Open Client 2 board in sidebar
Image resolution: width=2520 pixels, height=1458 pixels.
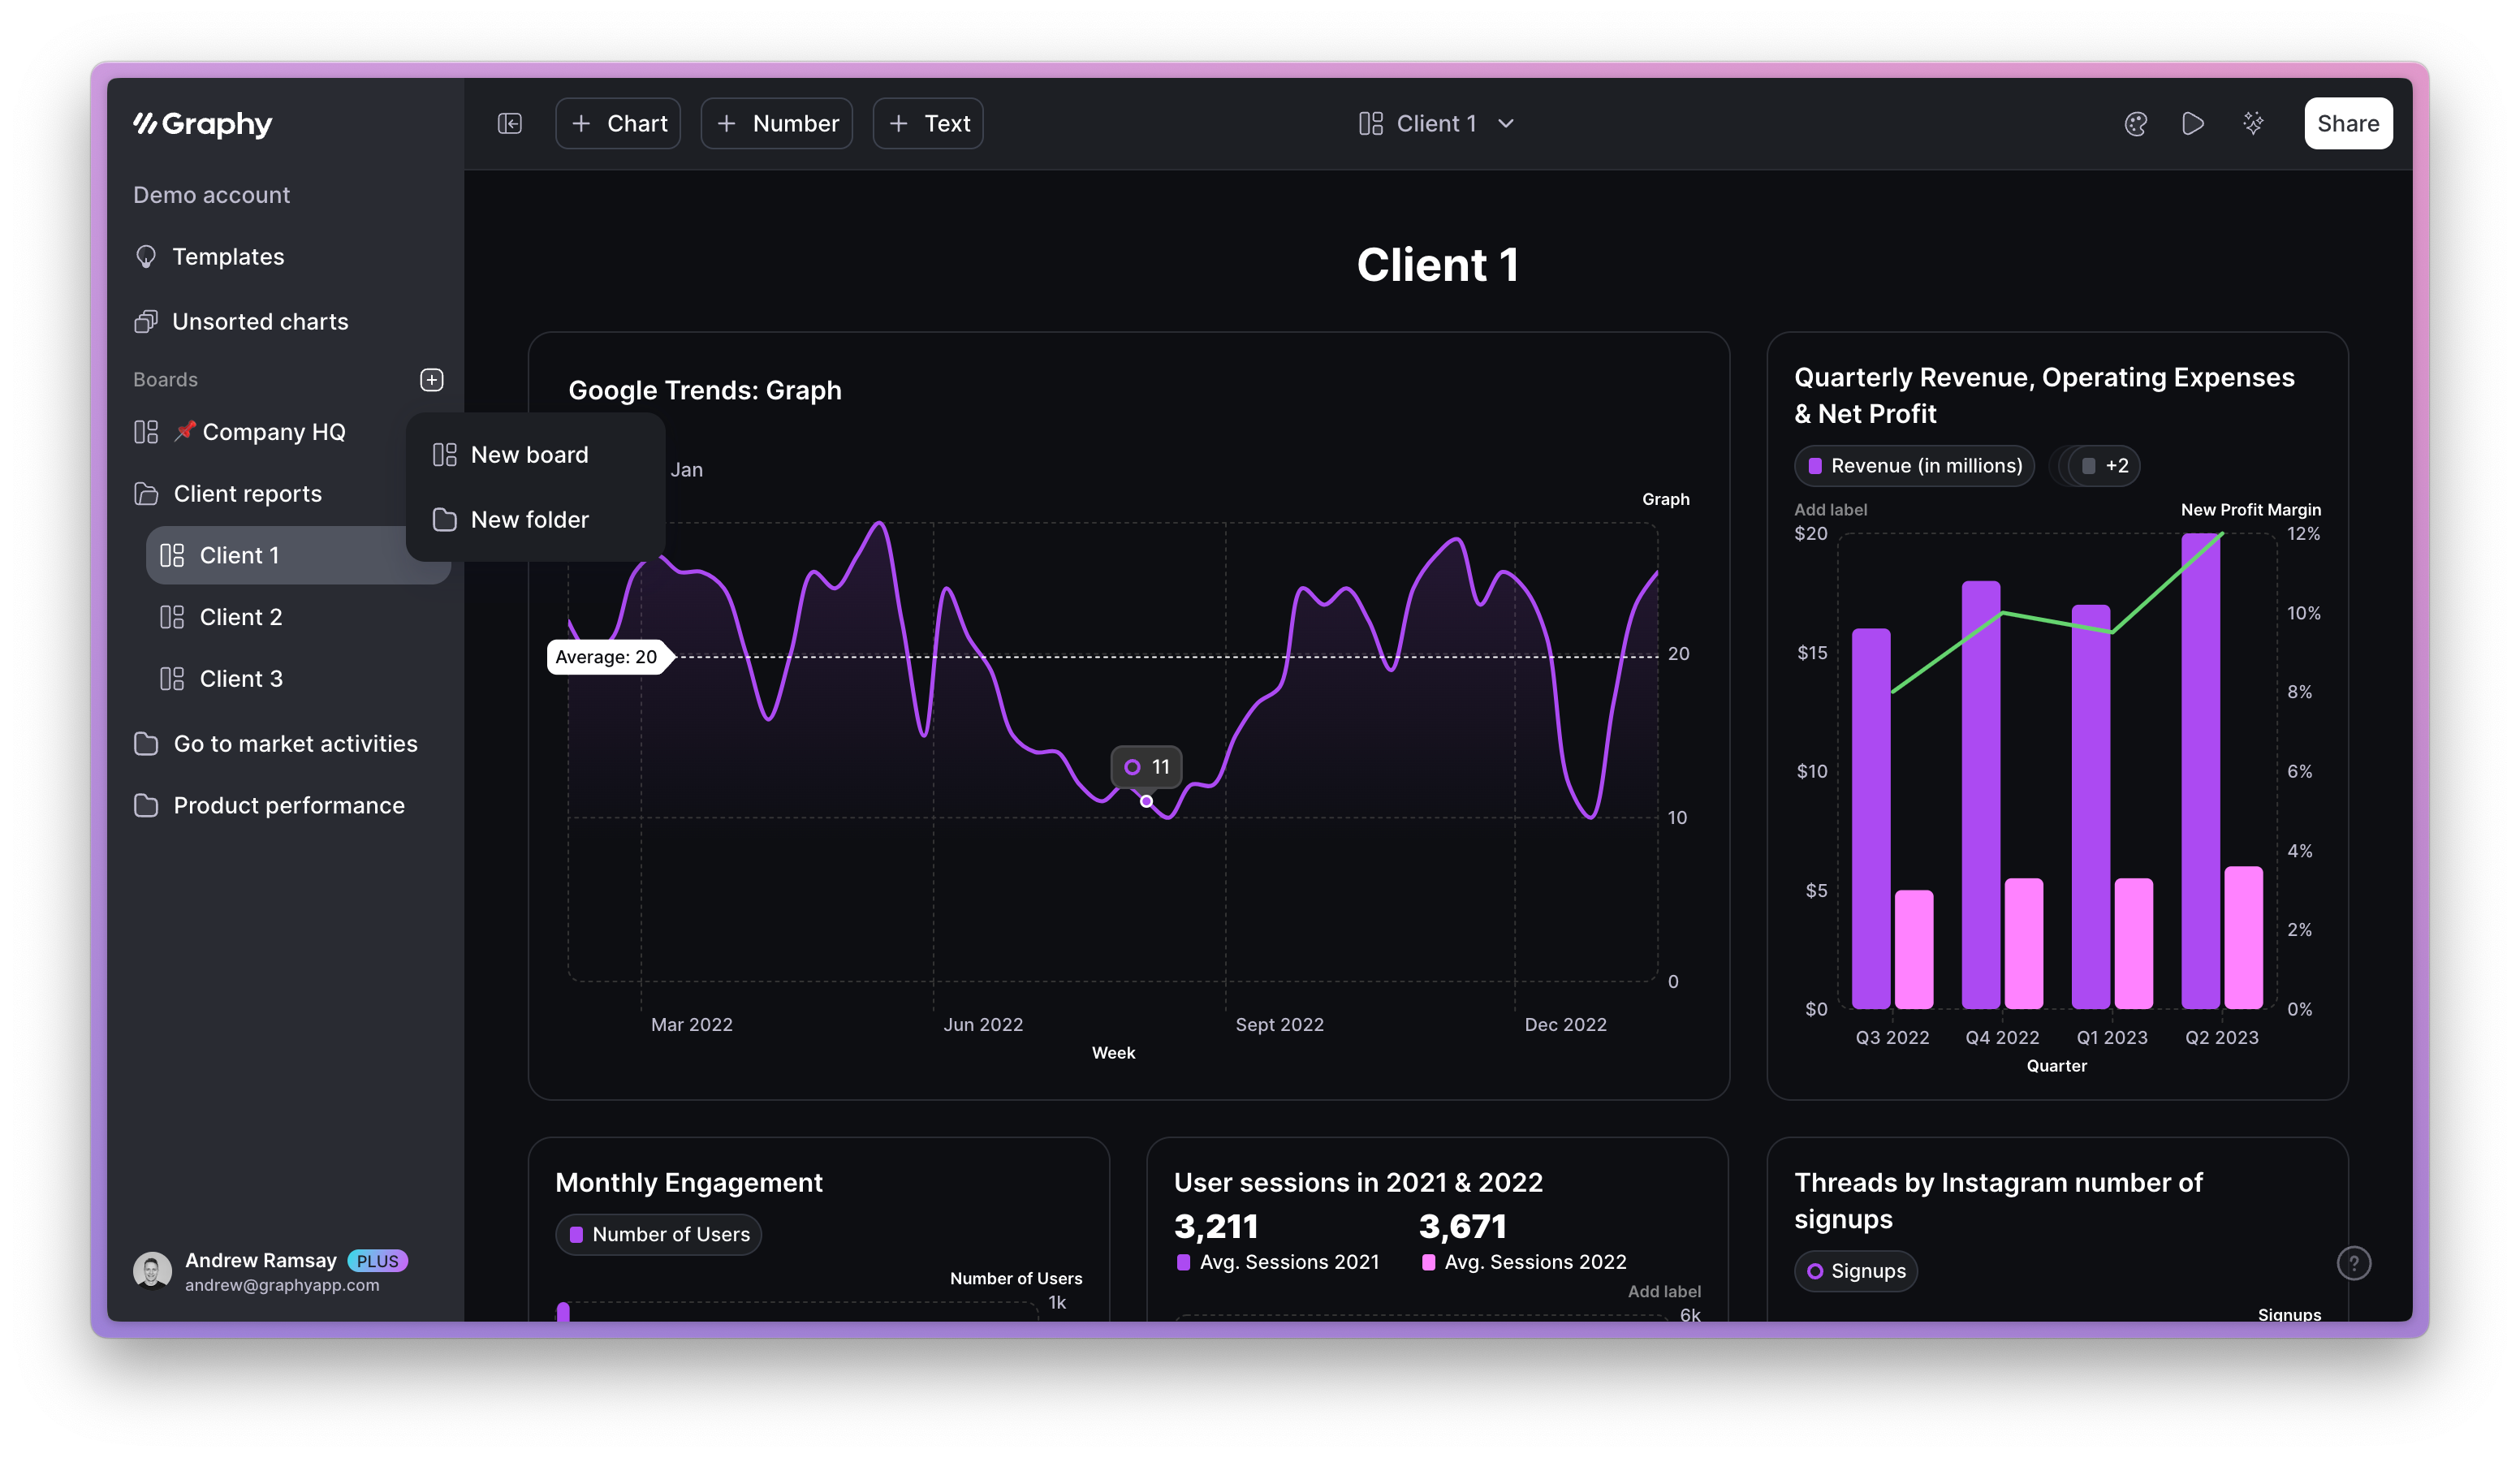coord(241,617)
